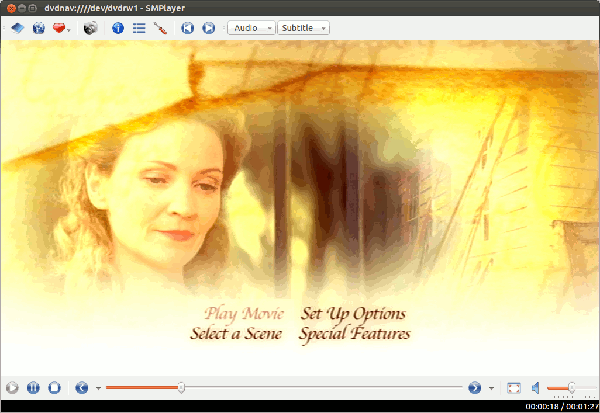Expand rewind options dropdown arrow
This screenshot has width=600, height=413.
(98, 388)
